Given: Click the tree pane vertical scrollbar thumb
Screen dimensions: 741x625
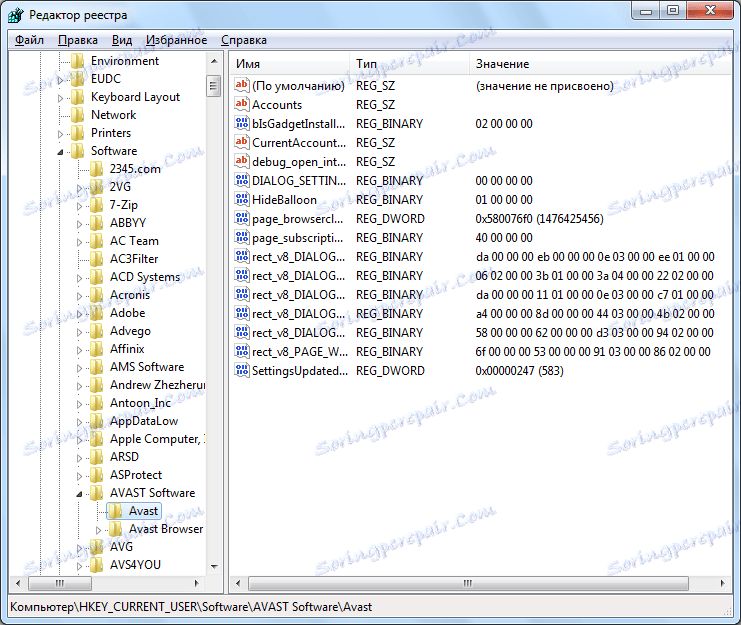Looking at the screenshot, I should point(214,86).
